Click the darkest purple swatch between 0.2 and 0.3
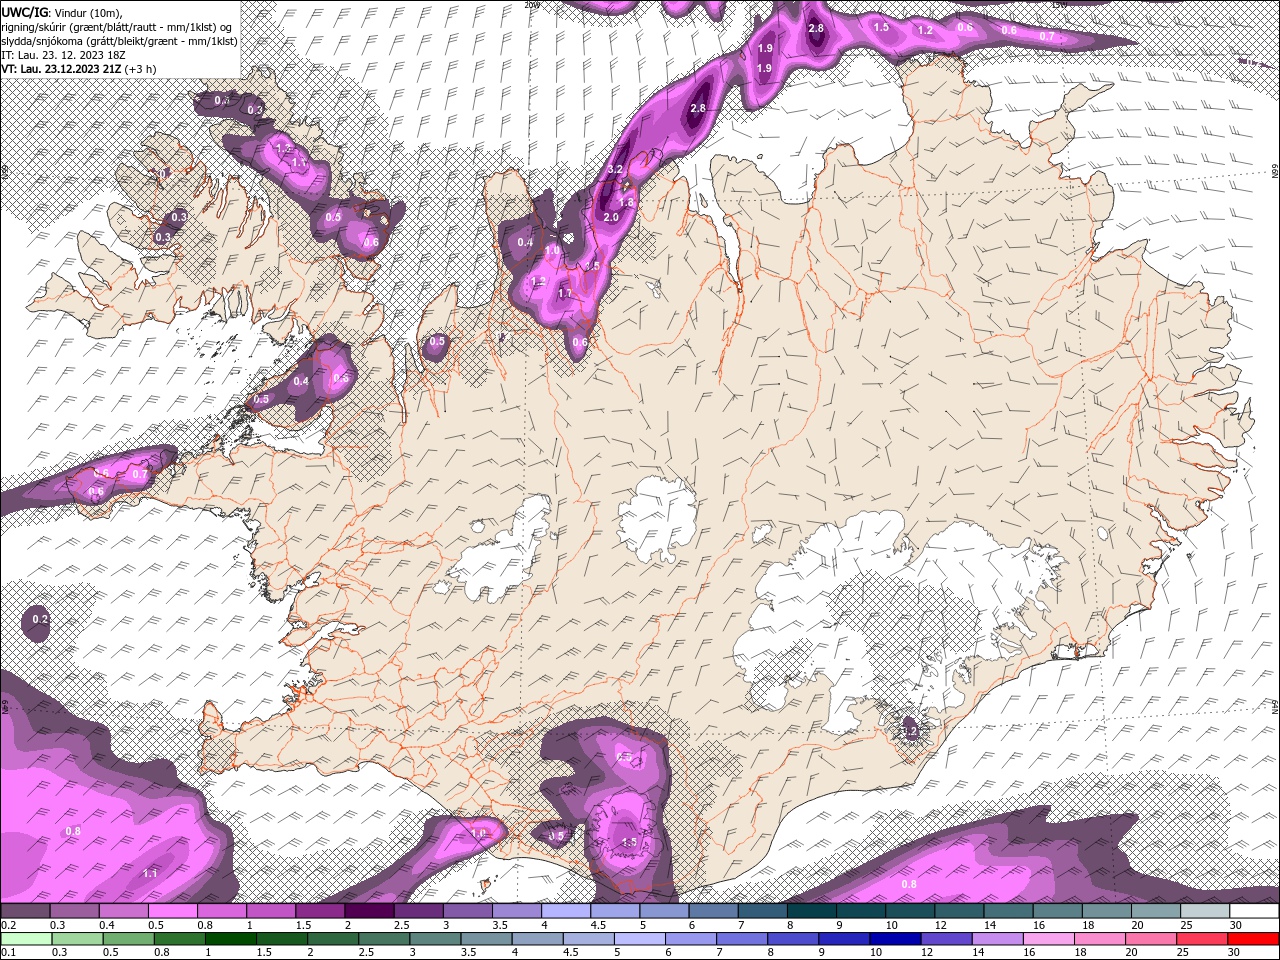The height and width of the screenshot is (960, 1280). [x=25, y=911]
